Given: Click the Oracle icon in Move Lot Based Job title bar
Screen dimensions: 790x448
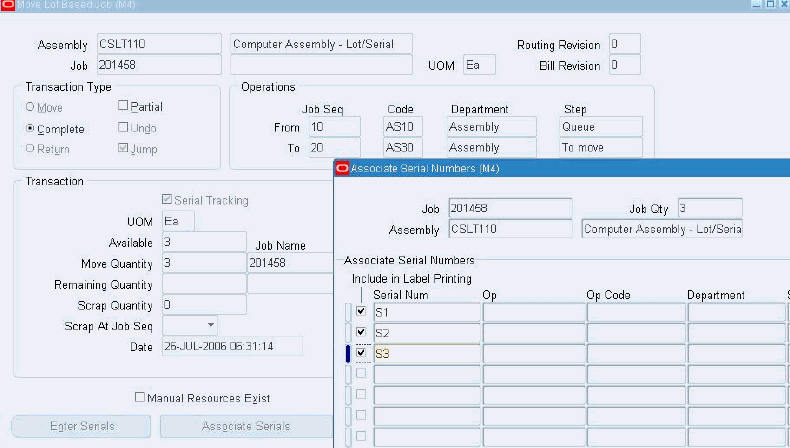Looking at the screenshot, I should (8, 5).
